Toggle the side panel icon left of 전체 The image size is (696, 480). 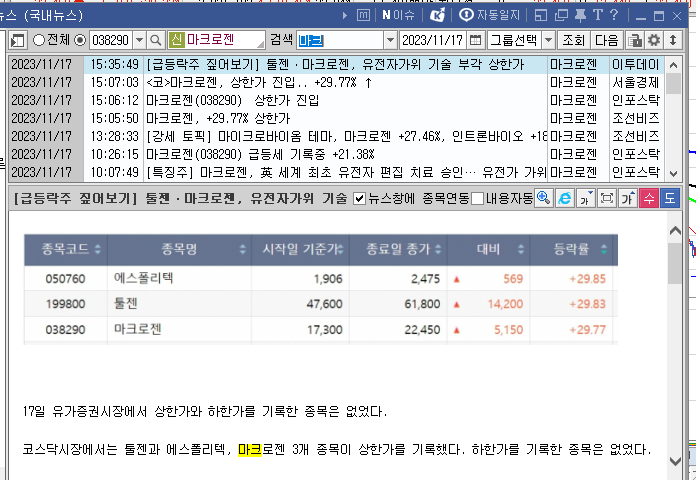click(x=17, y=40)
